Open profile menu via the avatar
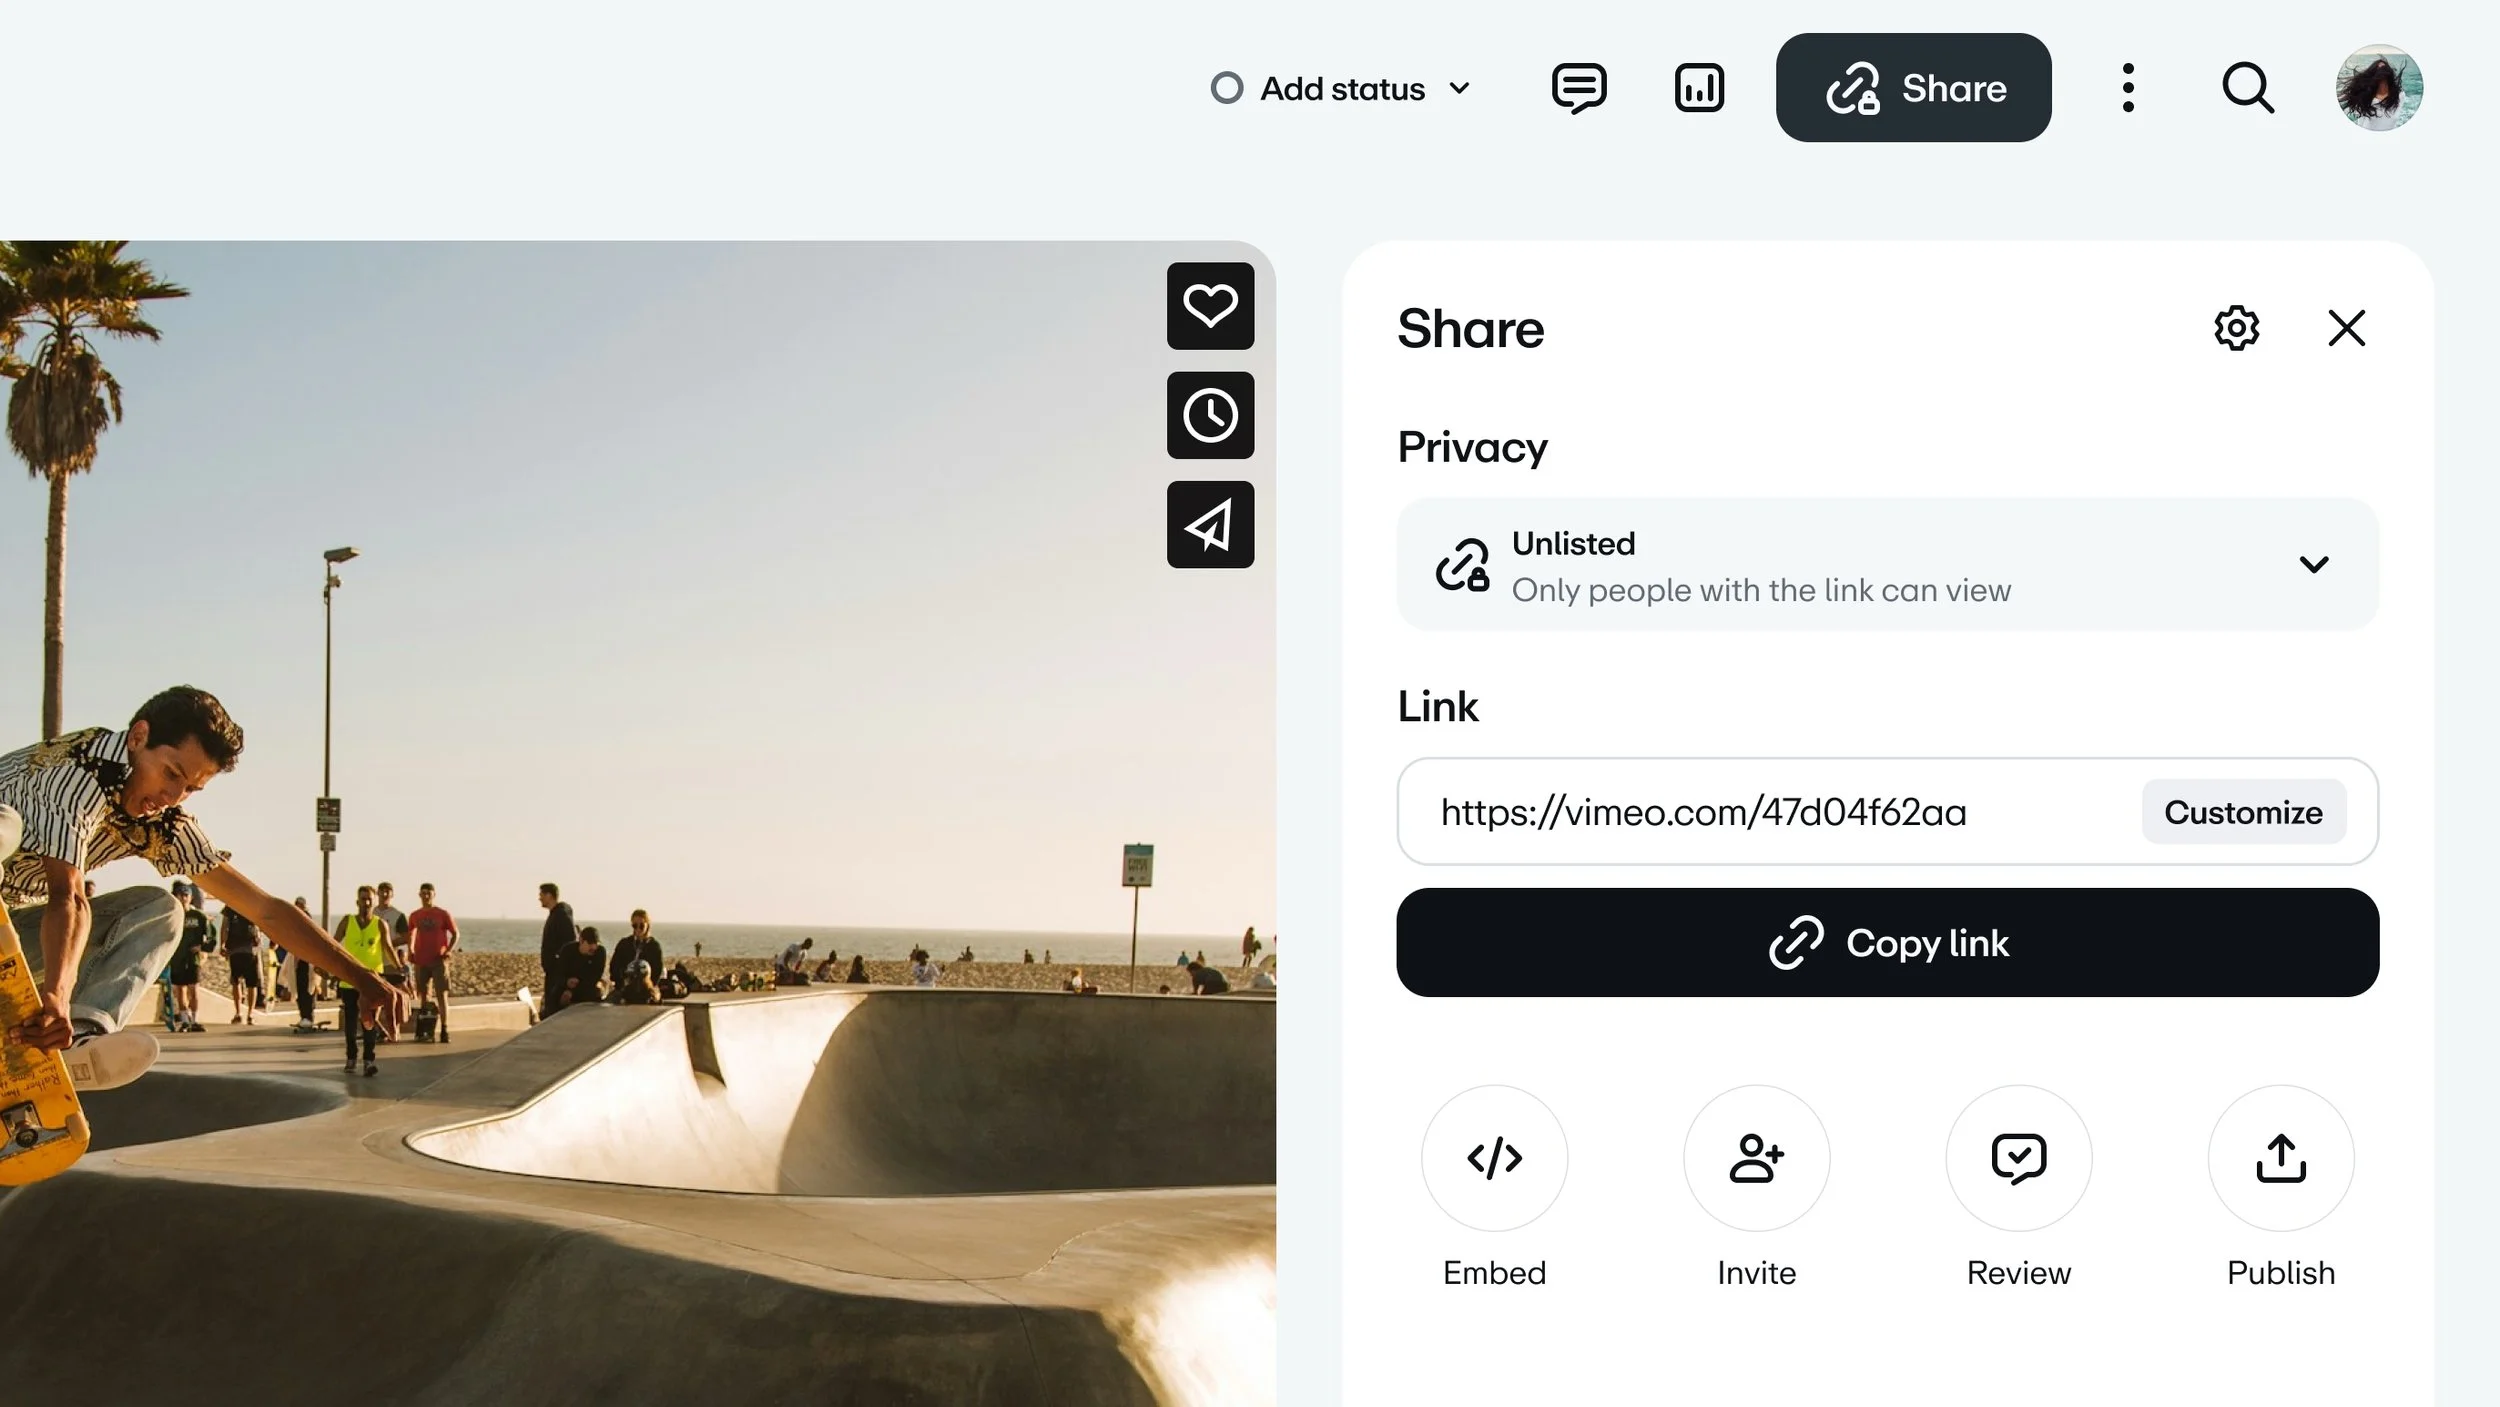 [2380, 88]
